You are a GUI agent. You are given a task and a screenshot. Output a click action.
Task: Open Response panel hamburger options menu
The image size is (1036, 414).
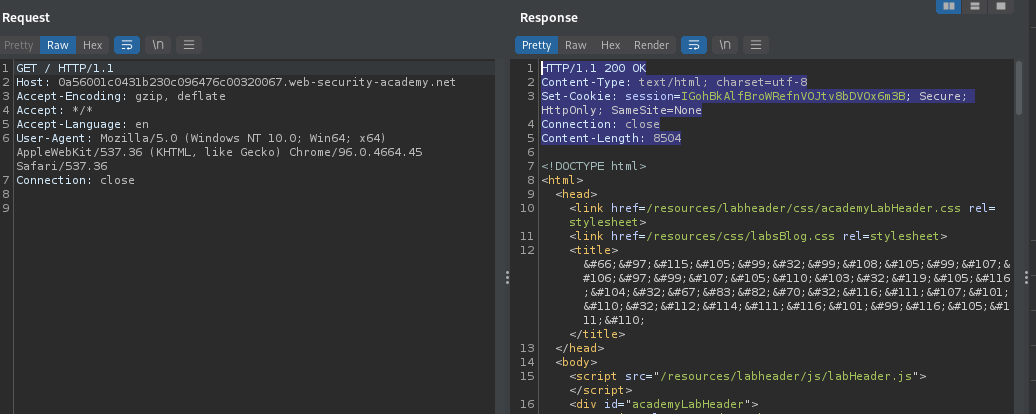click(x=756, y=45)
